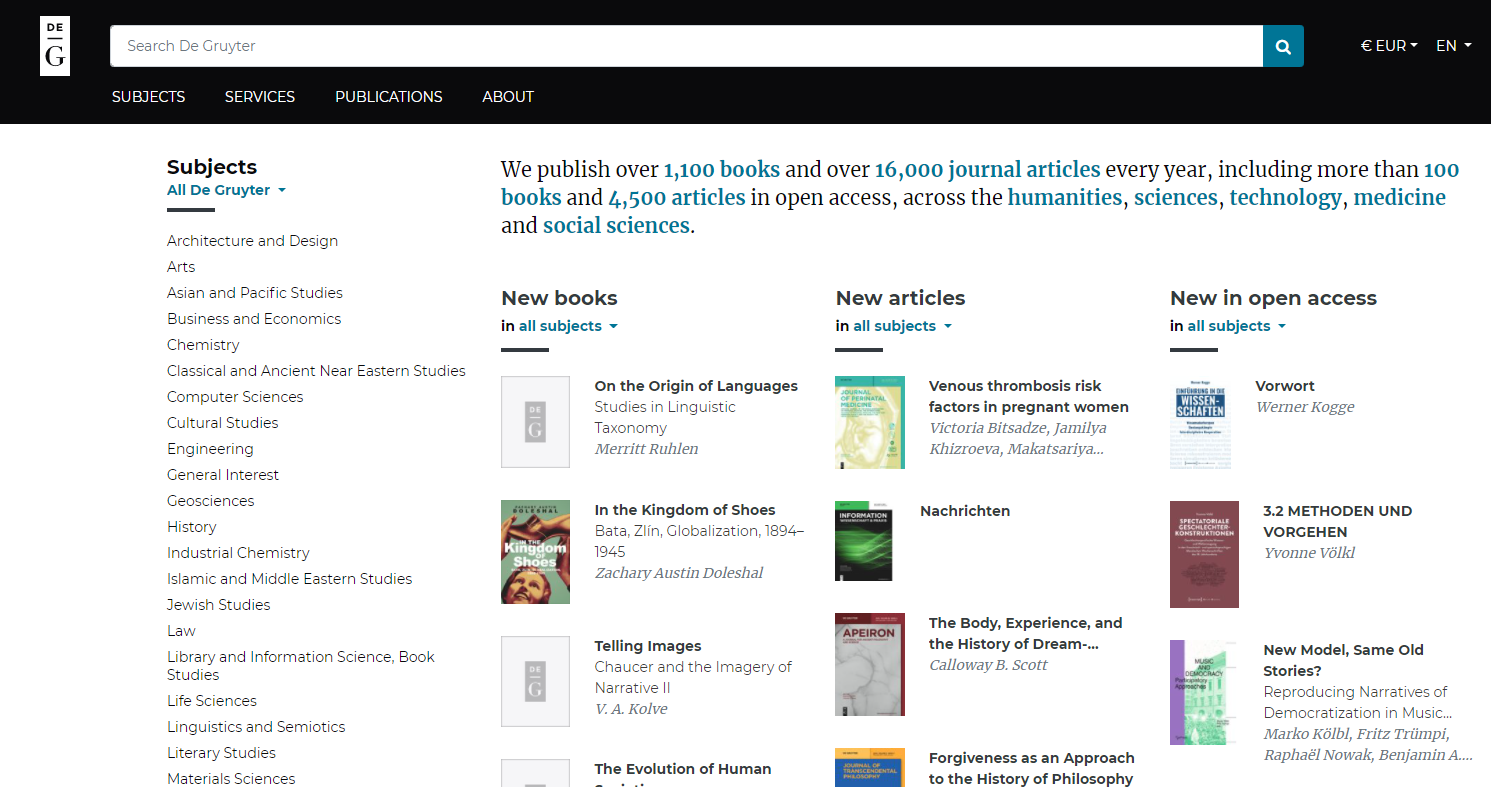Follow the humanities link
This screenshot has width=1491, height=787.
click(x=1064, y=198)
